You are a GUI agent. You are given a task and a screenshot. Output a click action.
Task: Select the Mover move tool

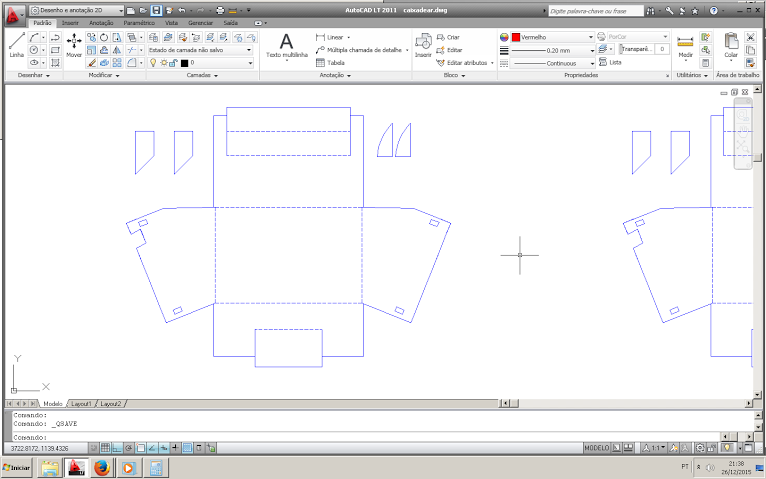point(74,45)
